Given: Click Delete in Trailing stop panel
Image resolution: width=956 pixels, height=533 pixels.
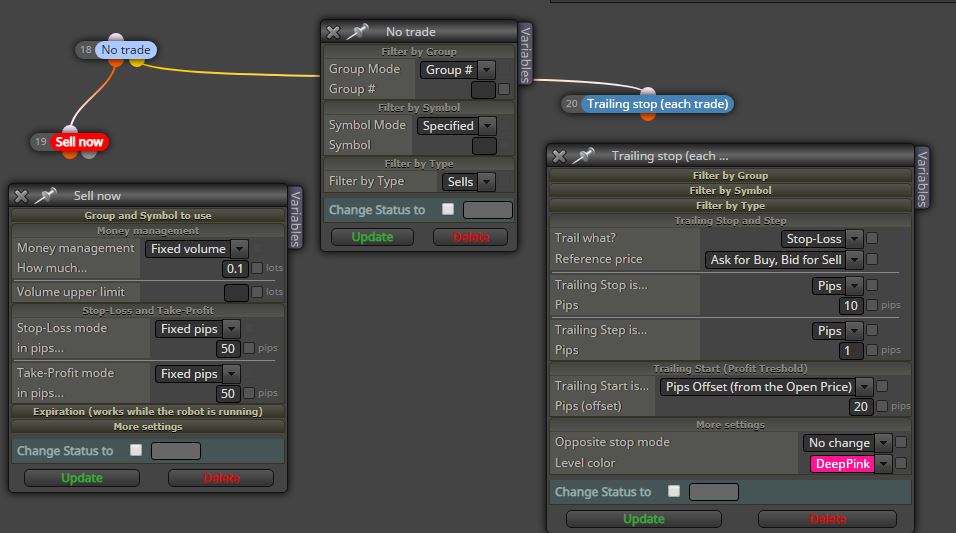Looking at the screenshot, I should 827,519.
